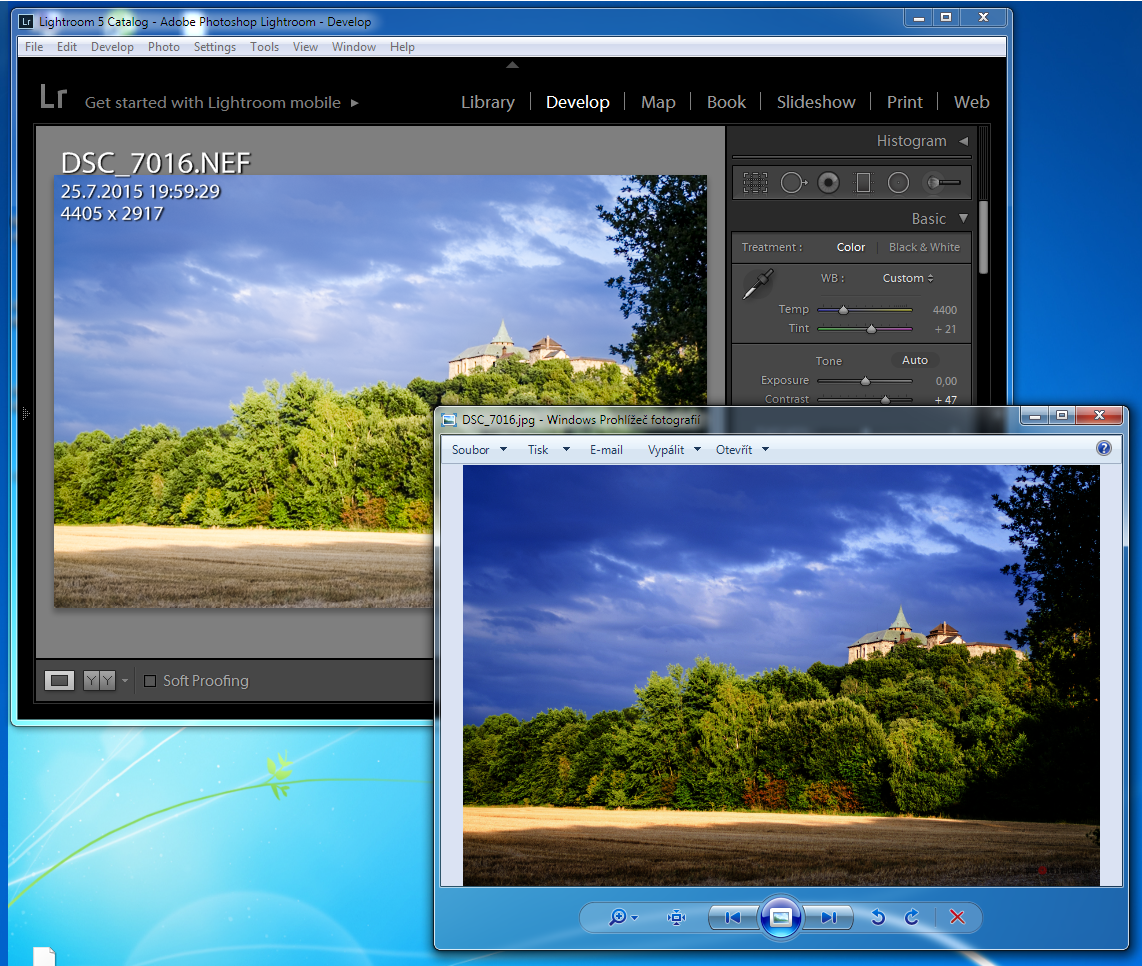The width and height of the screenshot is (1142, 966).
Task: Enable the Soft Proofing checkbox
Action: point(150,681)
